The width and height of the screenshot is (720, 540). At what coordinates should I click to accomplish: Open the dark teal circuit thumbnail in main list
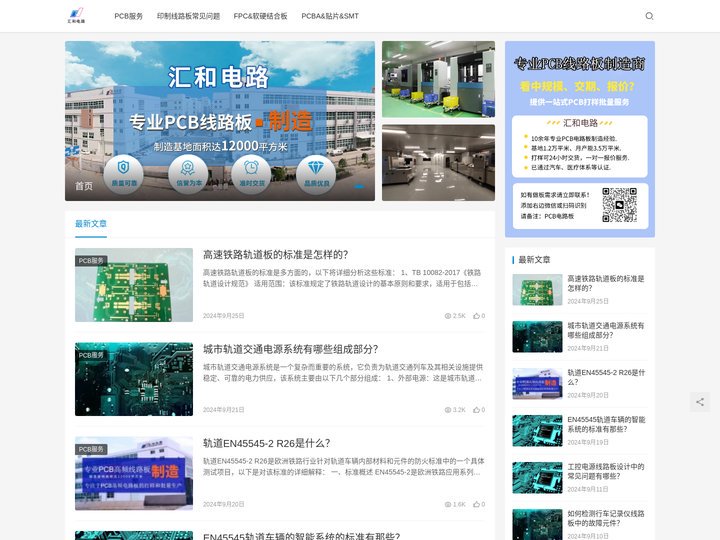click(134, 379)
